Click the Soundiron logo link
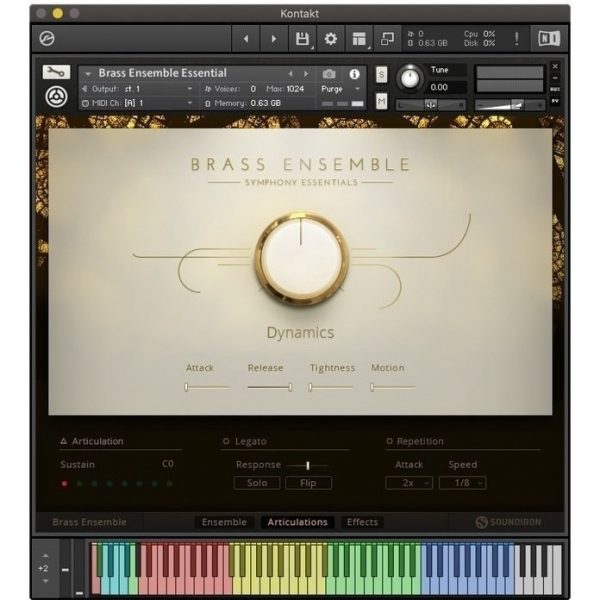 coord(509,522)
